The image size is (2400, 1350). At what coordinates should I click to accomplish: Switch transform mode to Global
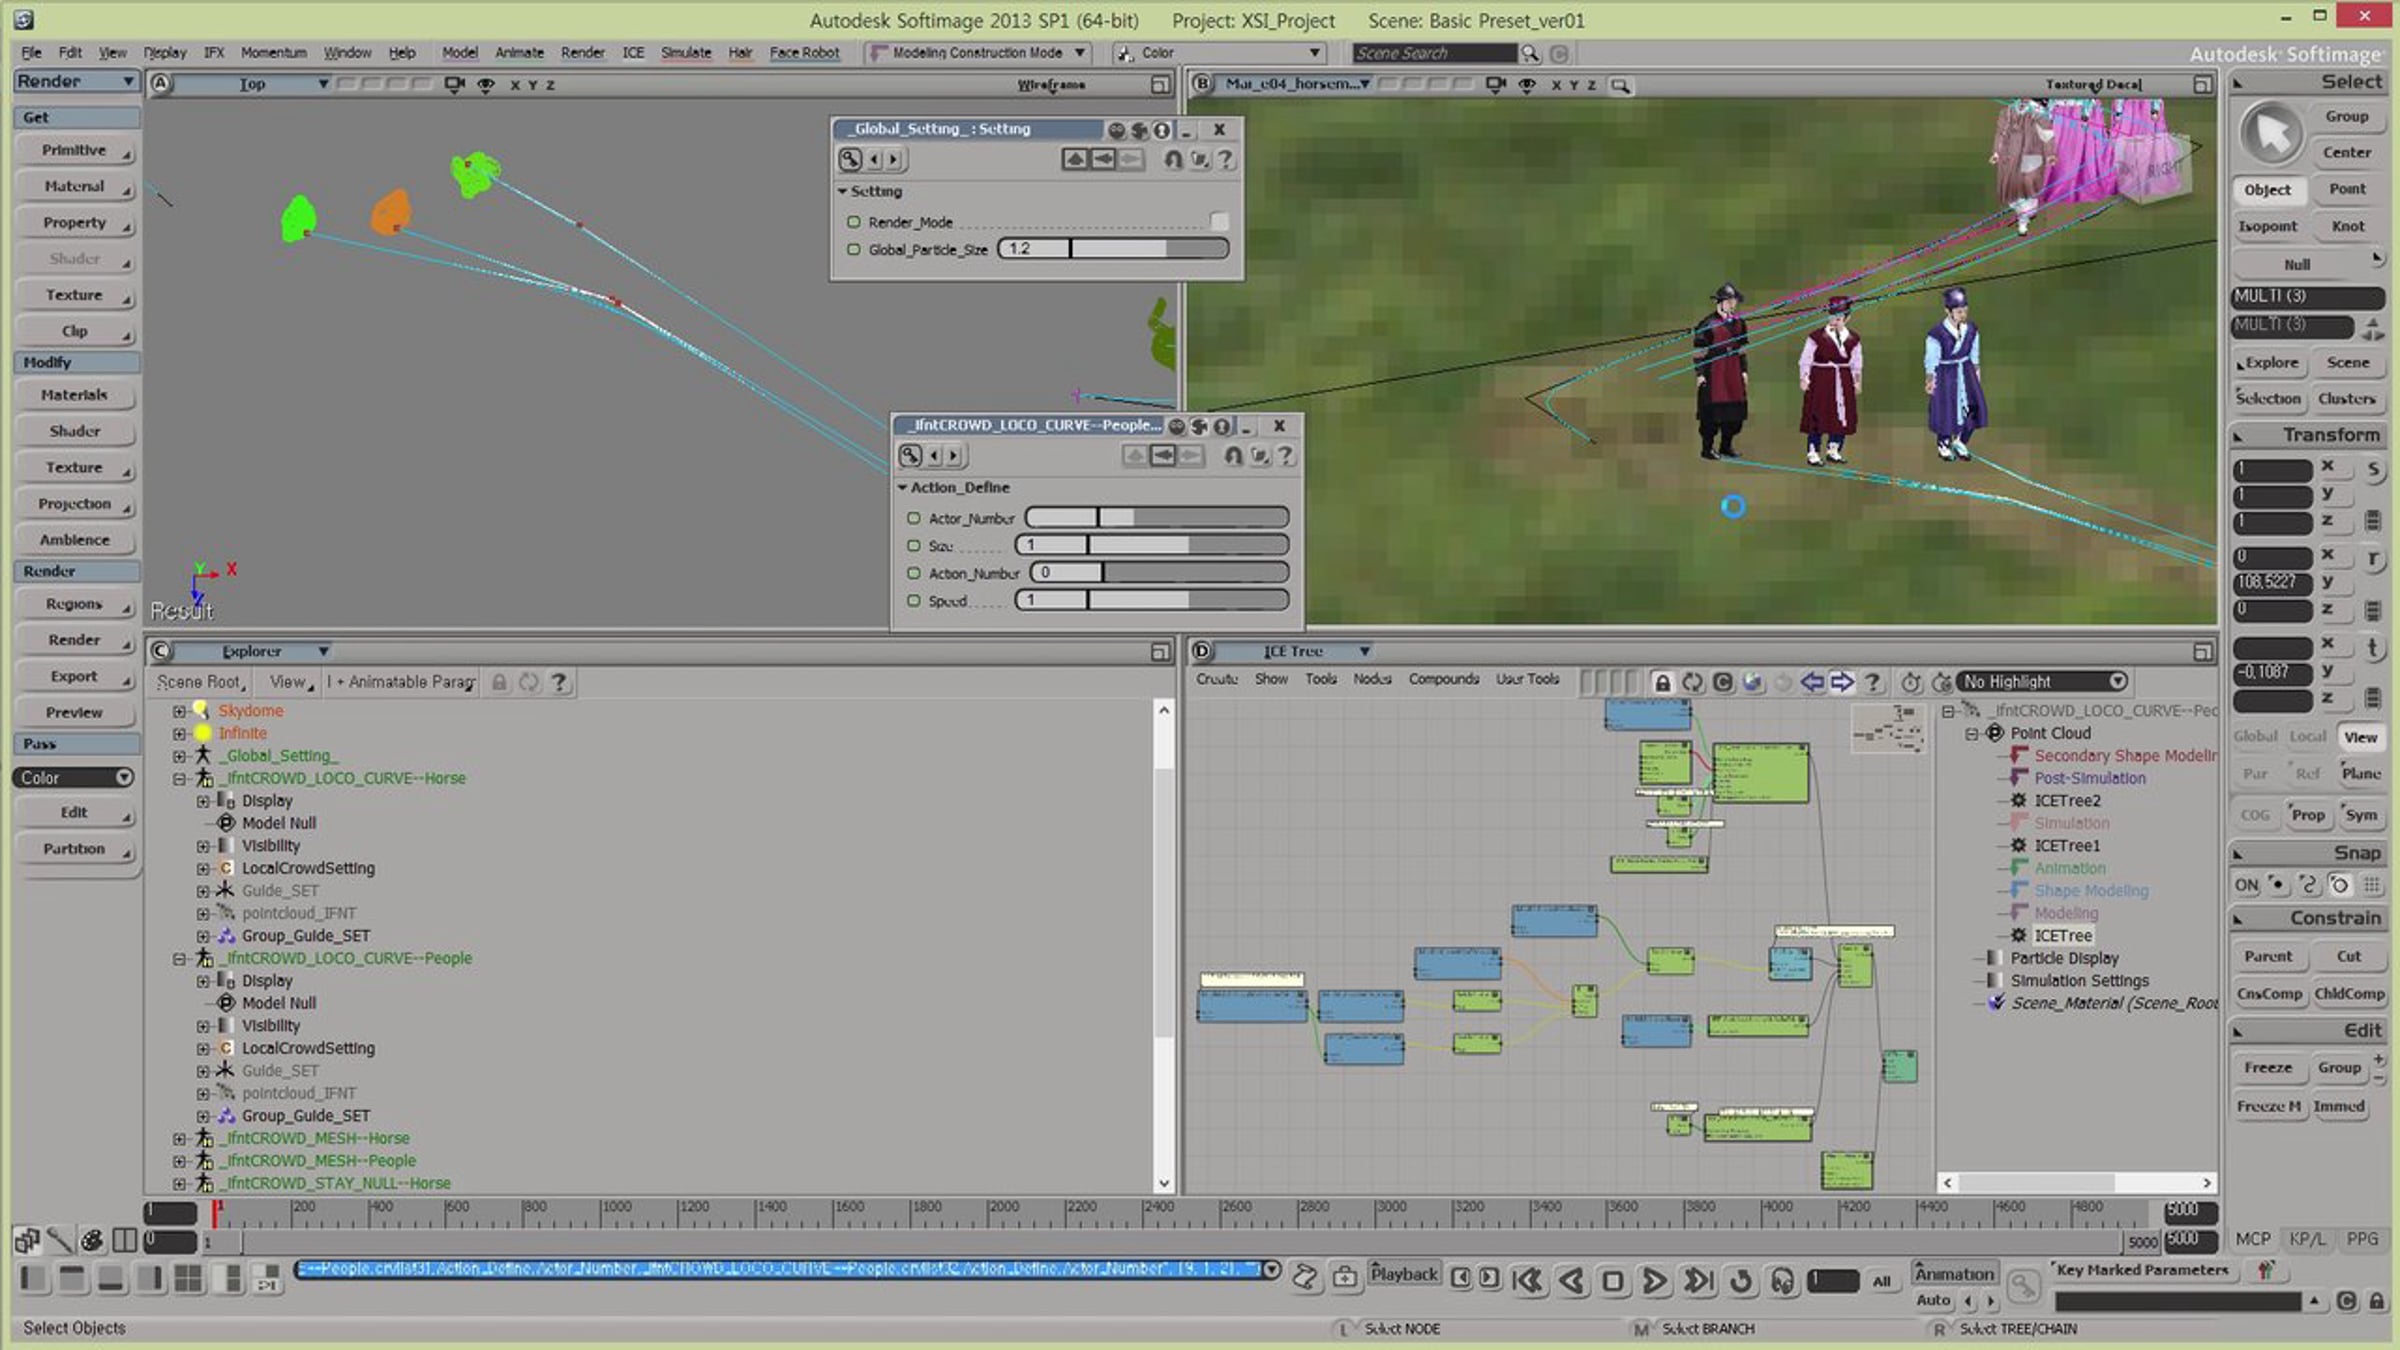[2255, 736]
